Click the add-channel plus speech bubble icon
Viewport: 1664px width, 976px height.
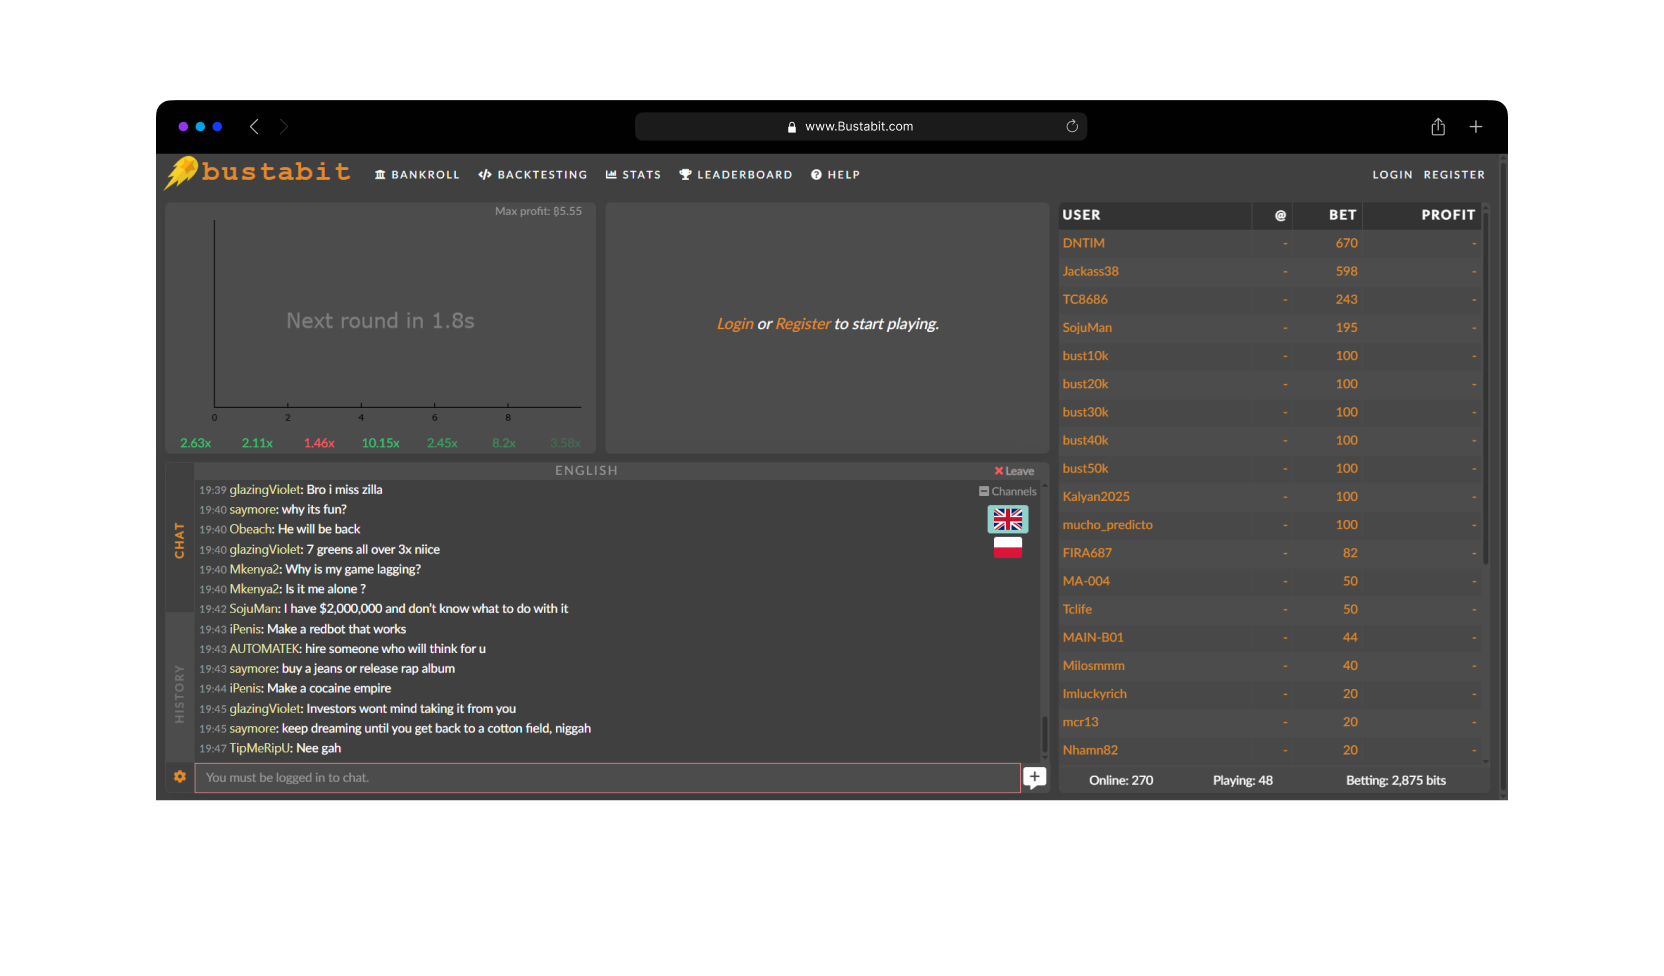pyautogui.click(x=1035, y=777)
